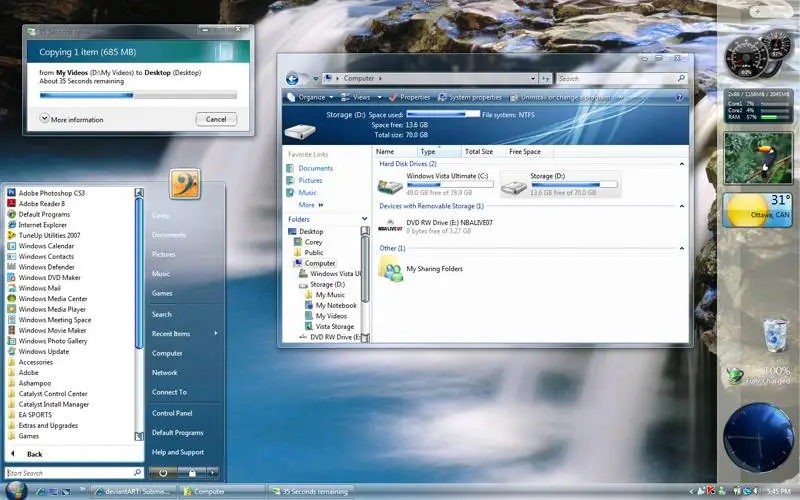Click the Start orb on the taskbar
The height and width of the screenshot is (500, 800).
click(x=16, y=491)
